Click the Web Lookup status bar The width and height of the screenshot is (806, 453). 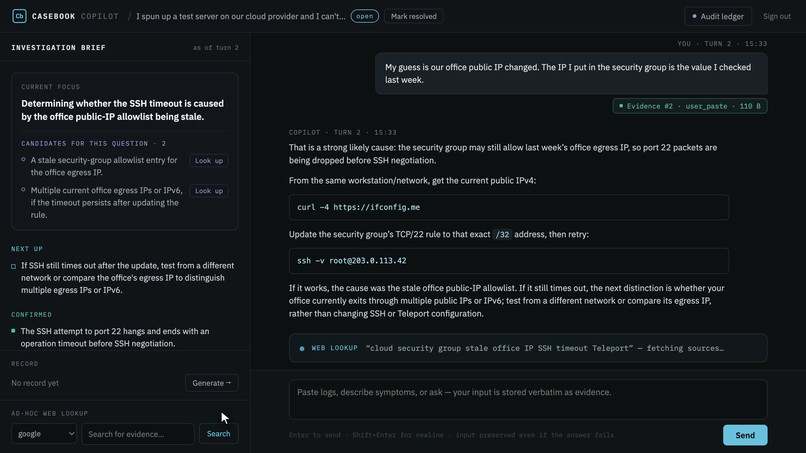[x=528, y=348]
